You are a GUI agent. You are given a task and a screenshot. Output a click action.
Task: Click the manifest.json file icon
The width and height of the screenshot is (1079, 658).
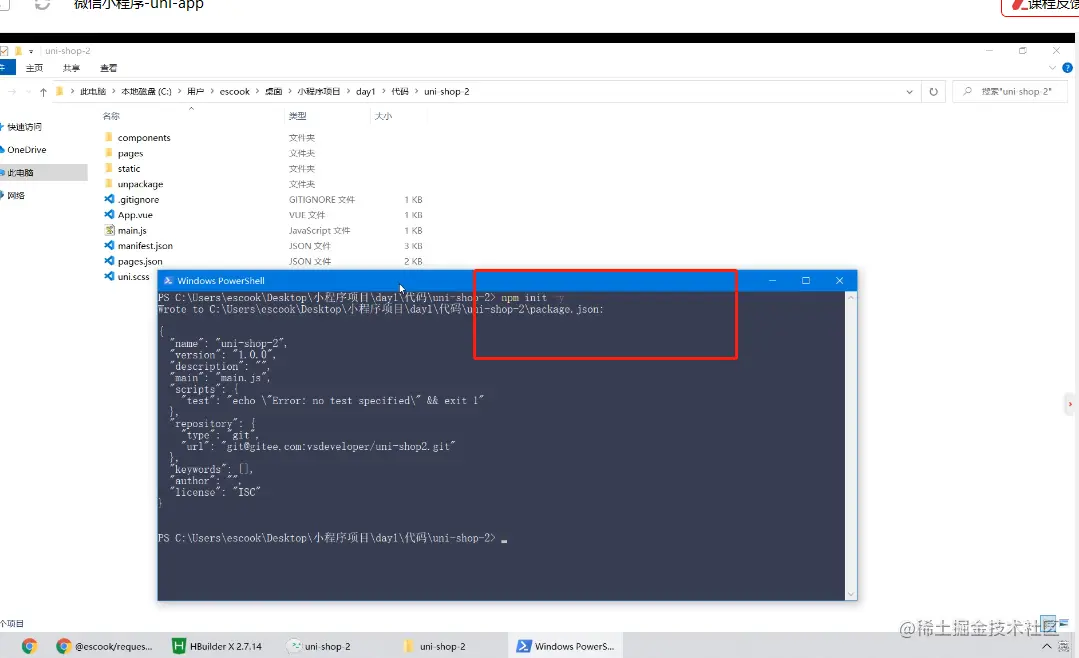tap(109, 245)
